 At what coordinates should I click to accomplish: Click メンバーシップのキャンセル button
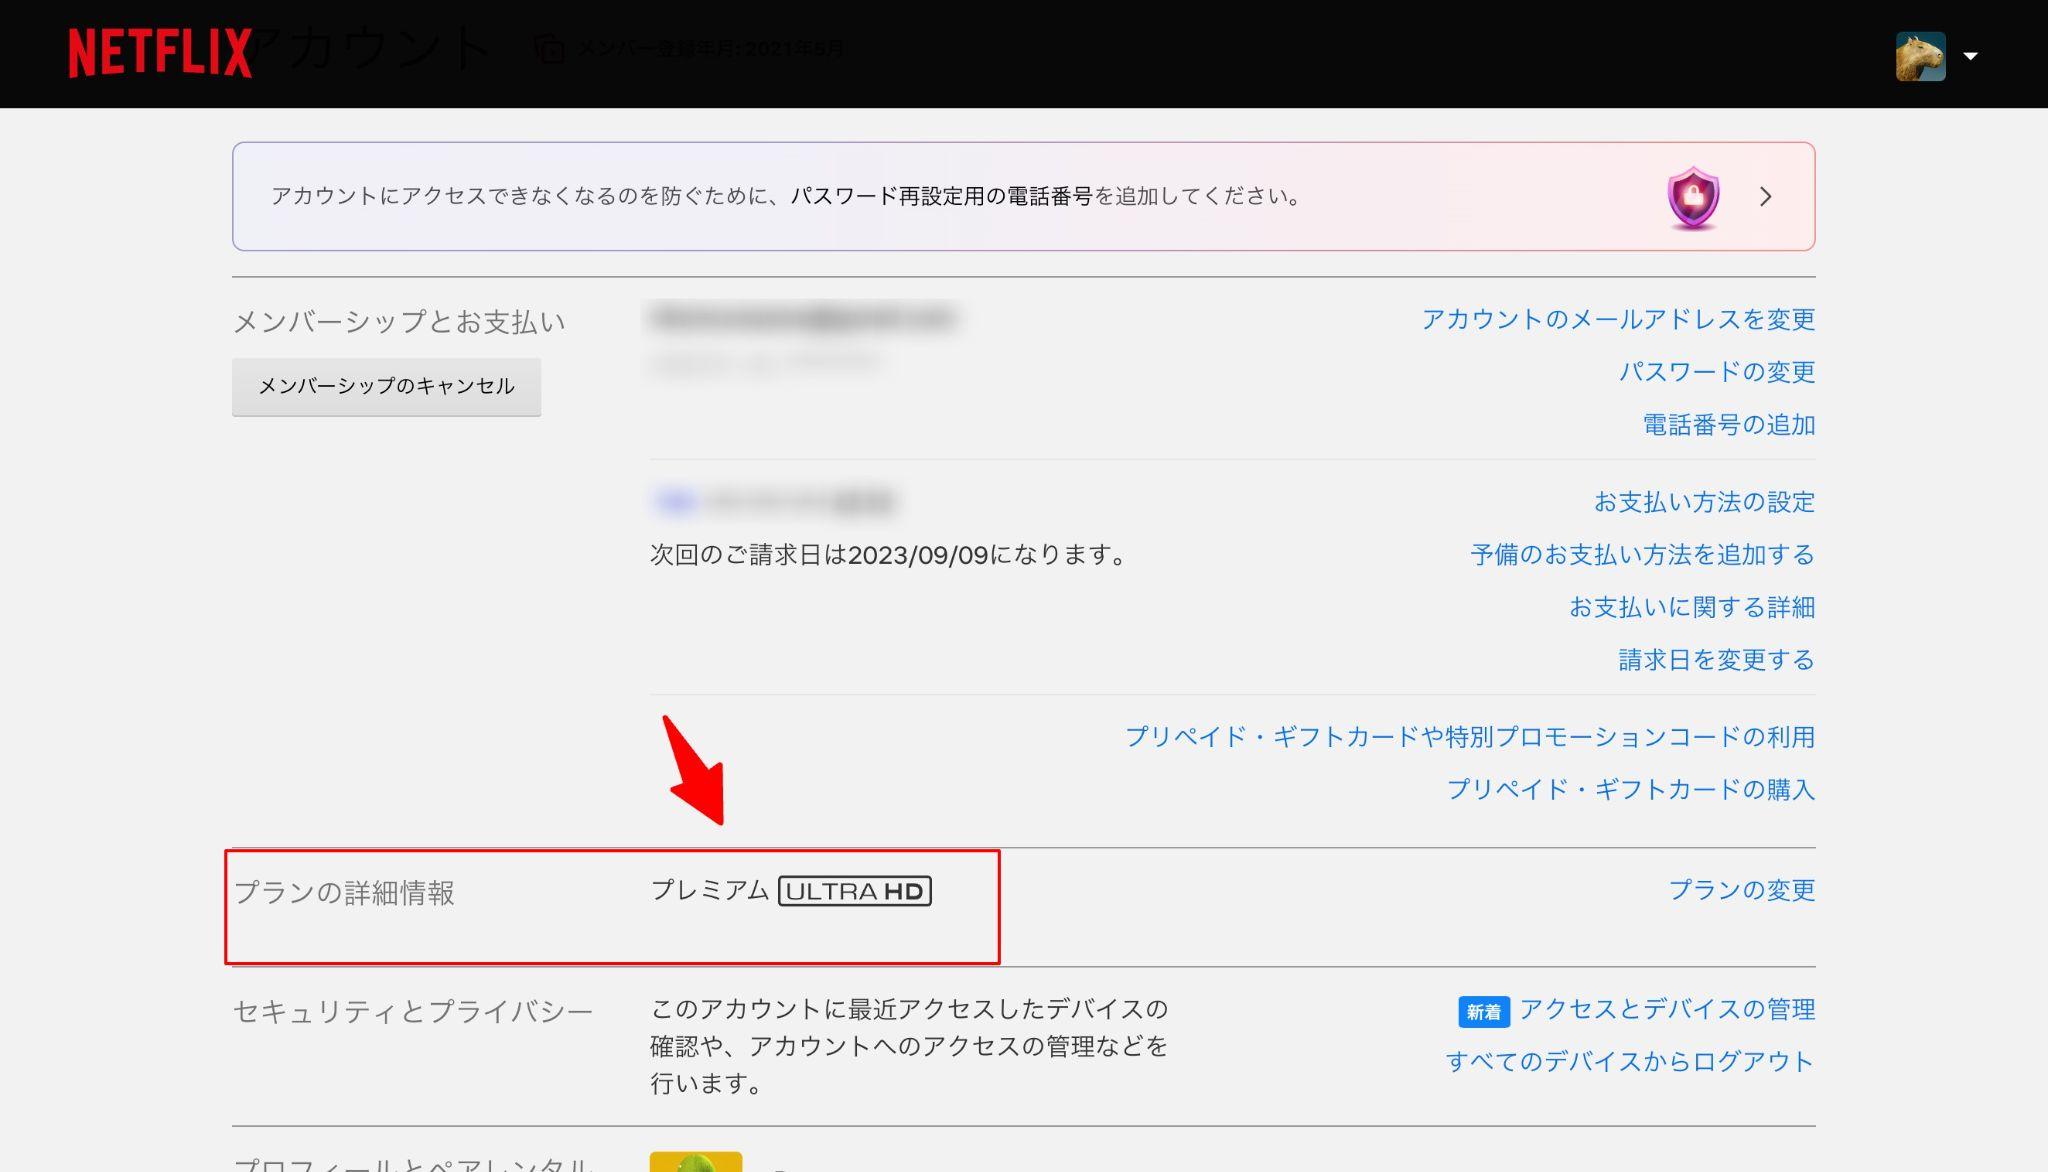386,386
